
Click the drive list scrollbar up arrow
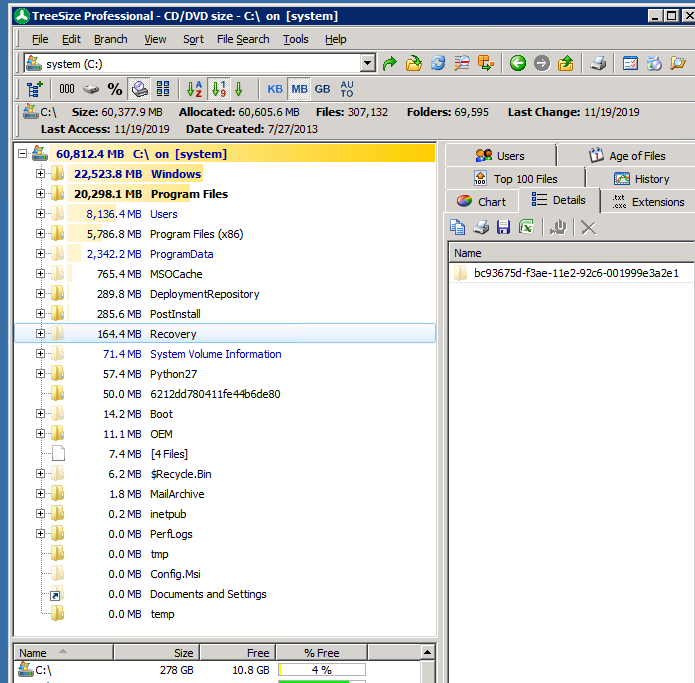(427, 652)
